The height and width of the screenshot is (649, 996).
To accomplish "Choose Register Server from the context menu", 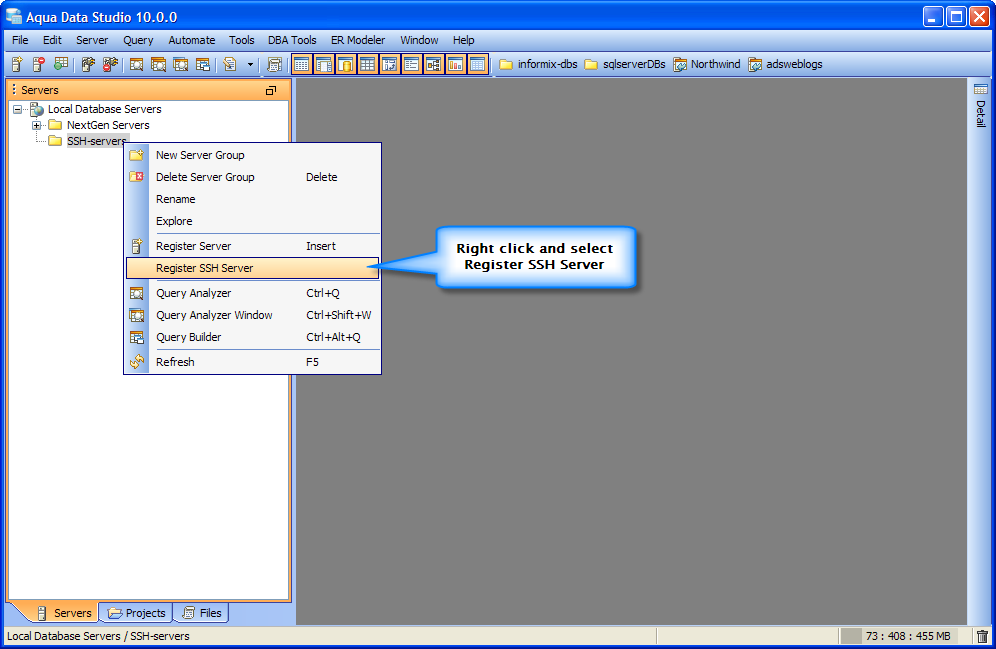I will pyautogui.click(x=253, y=246).
